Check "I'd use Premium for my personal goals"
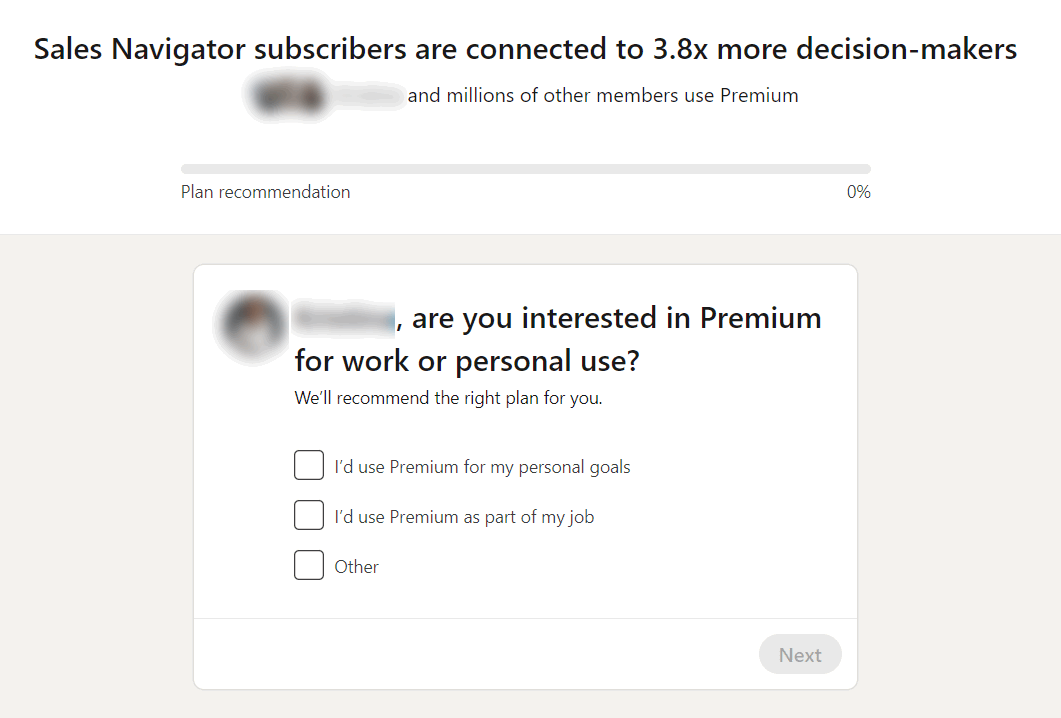Image resolution: width=1061 pixels, height=718 pixels. (309, 465)
